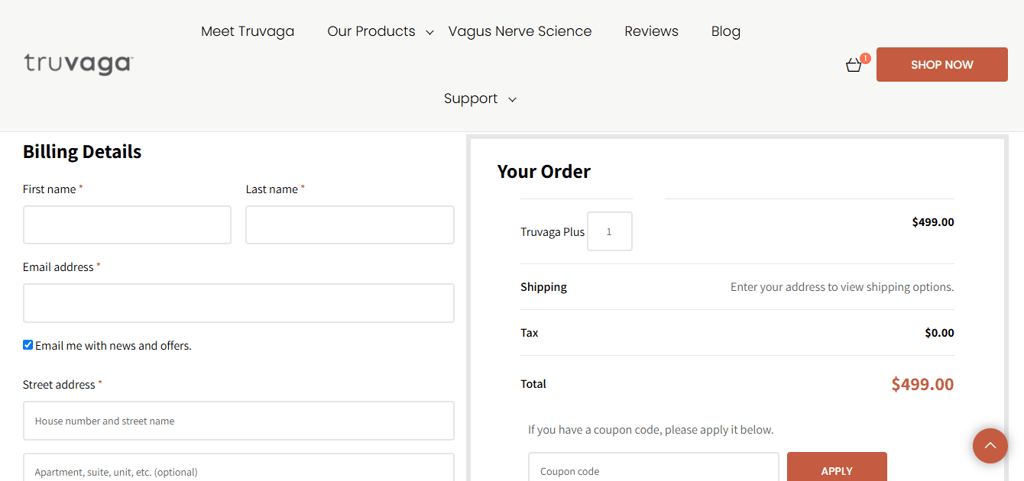This screenshot has width=1024, height=481.
Task: Open the Support menu item
Action: click(471, 99)
